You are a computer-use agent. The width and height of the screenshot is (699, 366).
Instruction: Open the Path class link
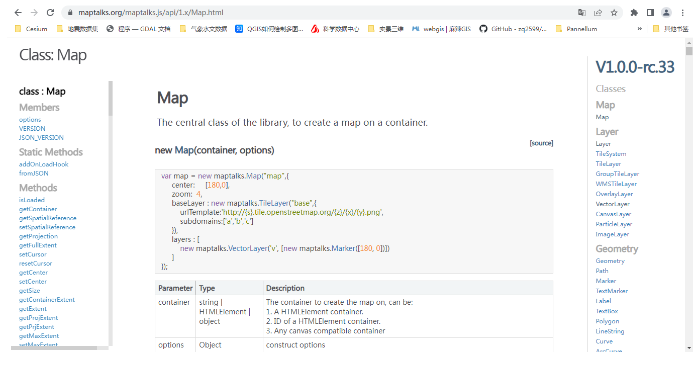pyautogui.click(x=602, y=271)
